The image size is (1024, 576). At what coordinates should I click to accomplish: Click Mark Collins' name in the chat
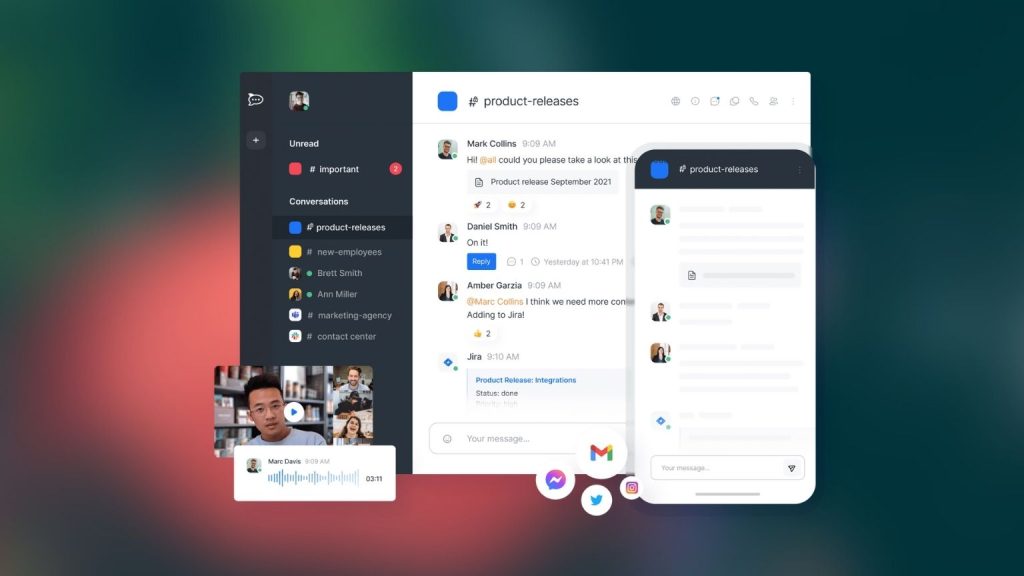(492, 144)
